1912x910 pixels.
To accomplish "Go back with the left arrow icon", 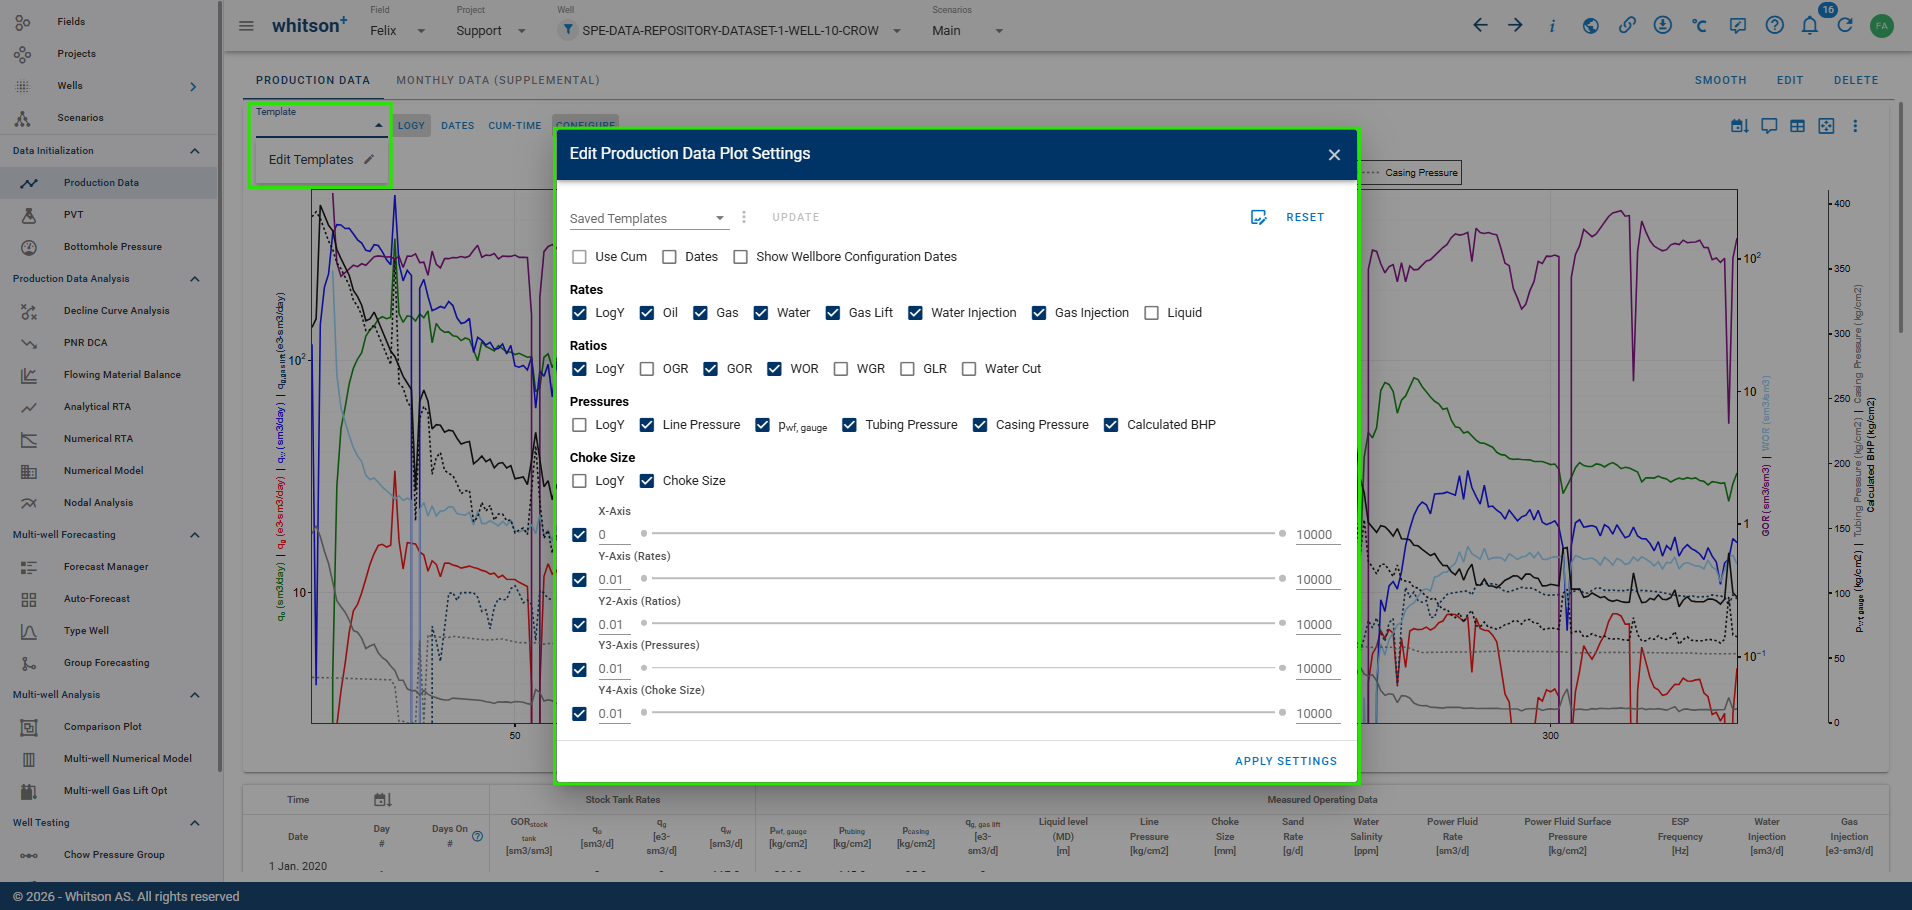I will (1480, 25).
